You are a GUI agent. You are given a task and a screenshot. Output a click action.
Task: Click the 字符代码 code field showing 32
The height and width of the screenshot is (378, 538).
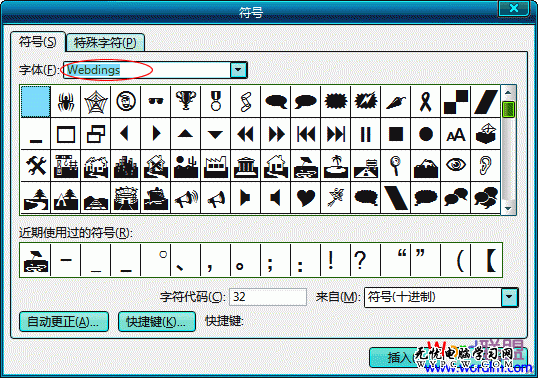[x=268, y=297]
